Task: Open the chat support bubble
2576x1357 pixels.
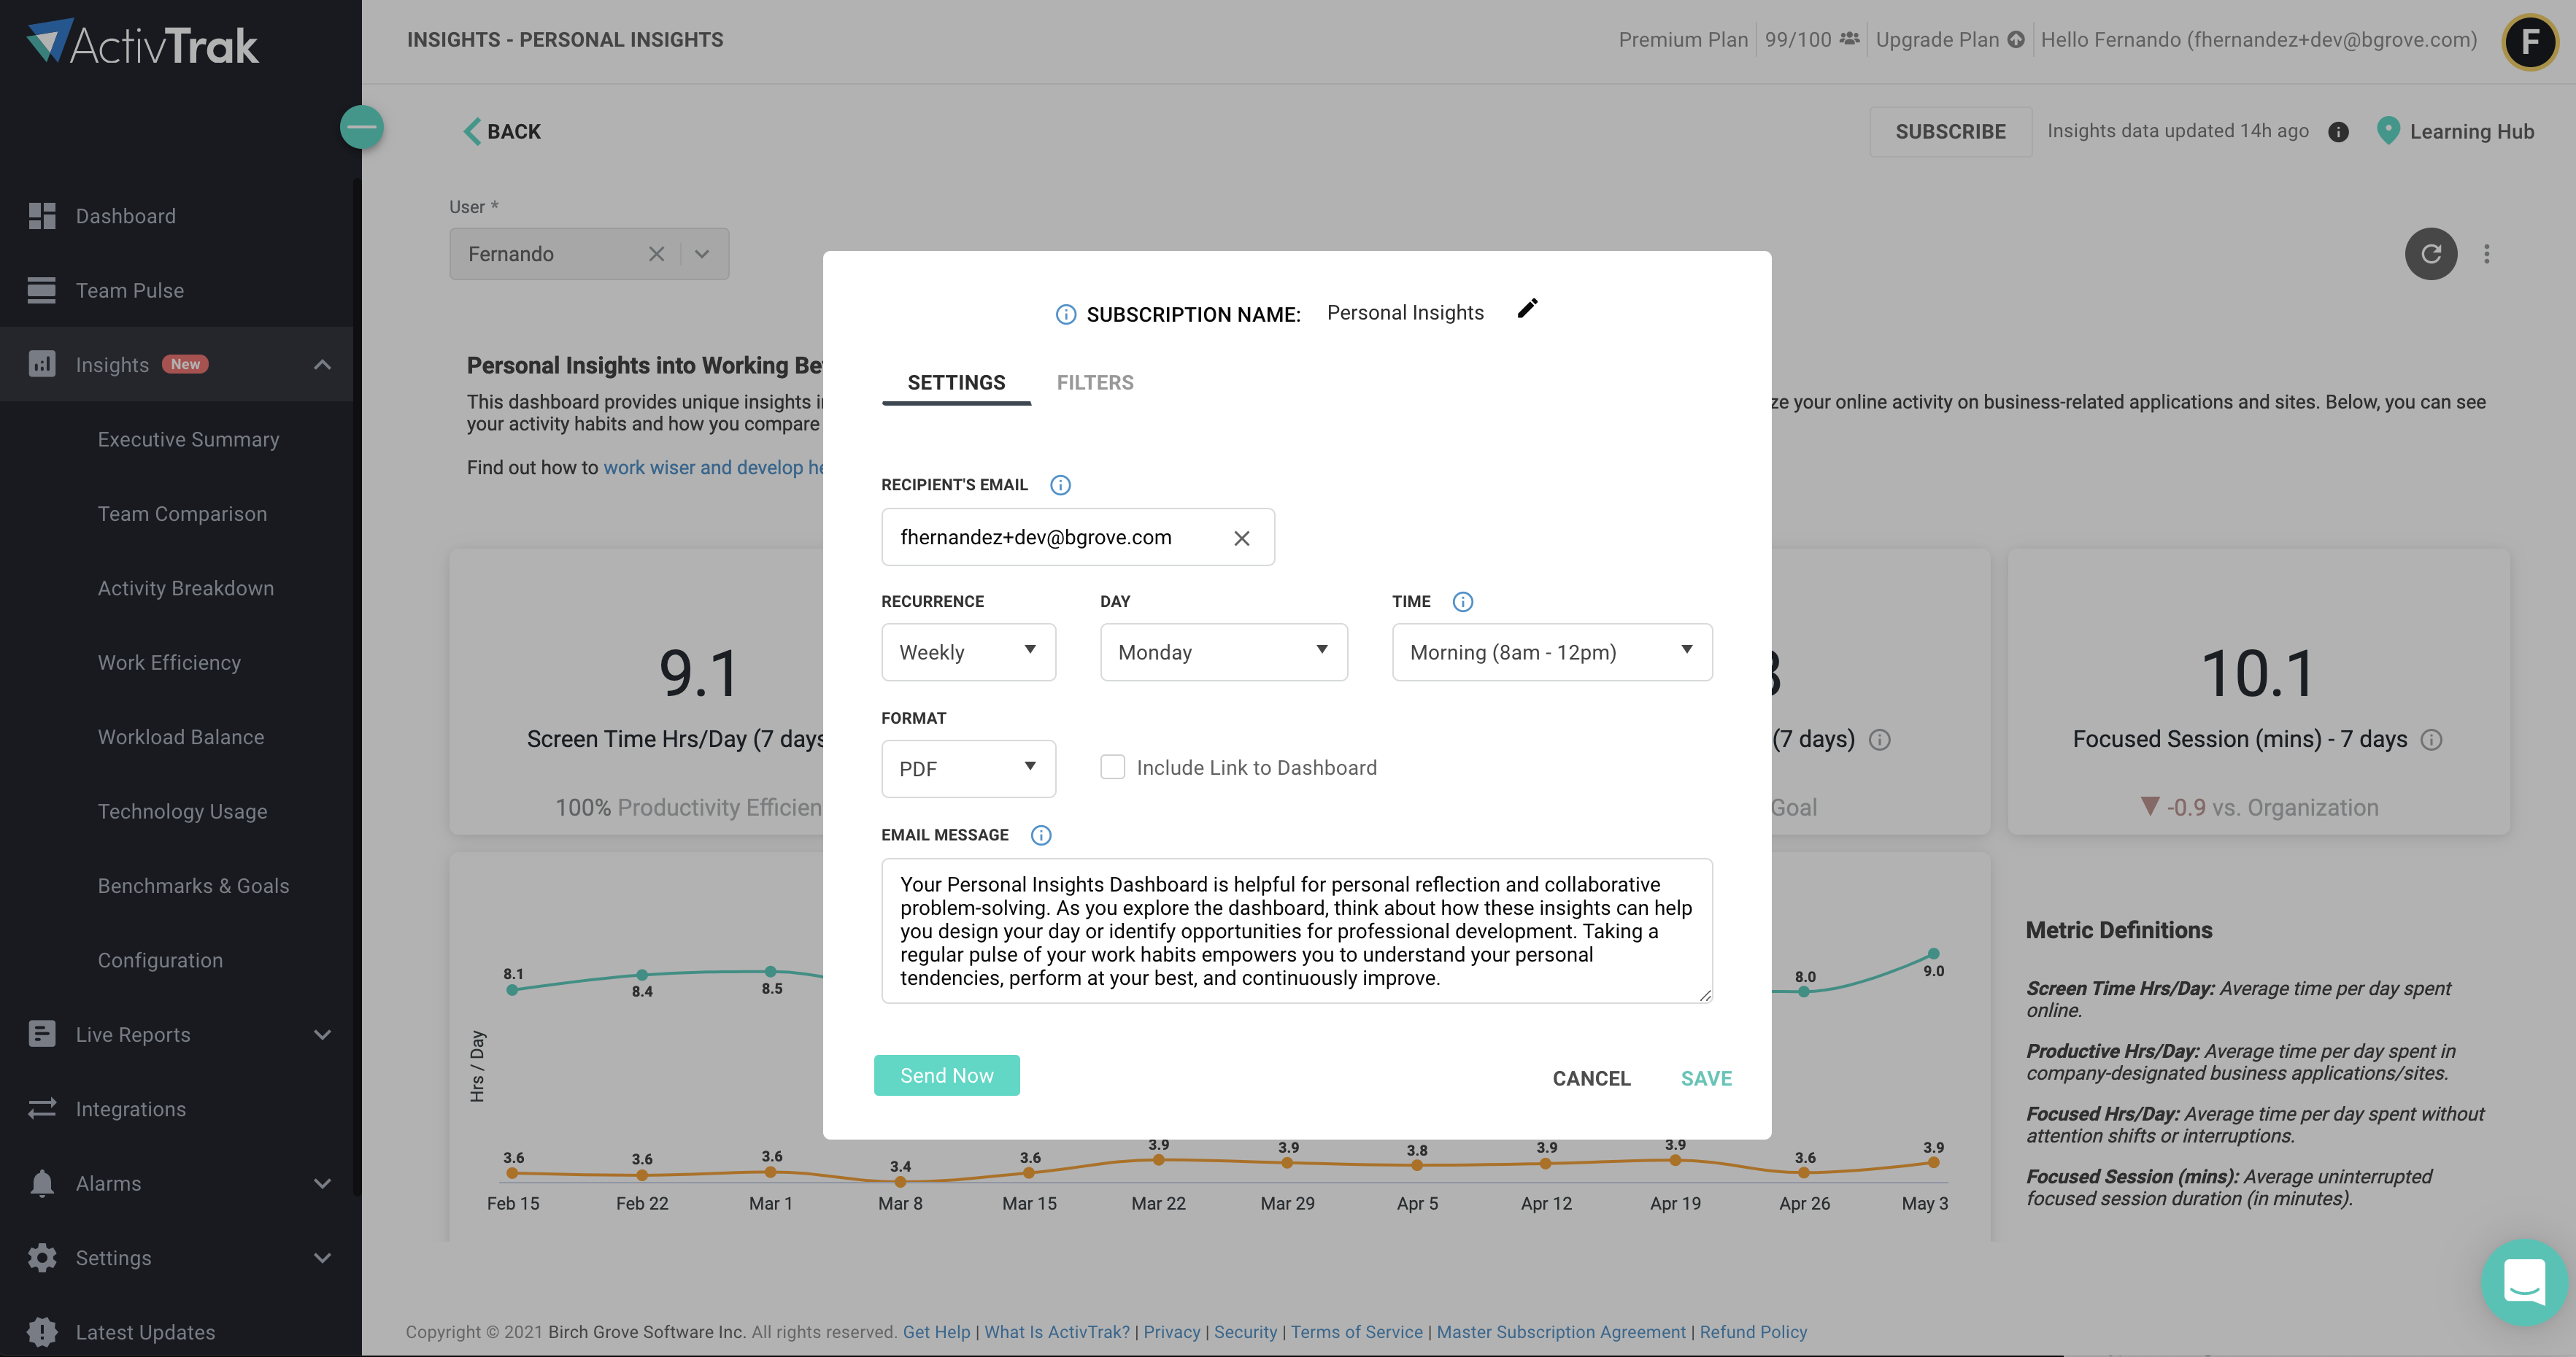Action: [x=2524, y=1283]
